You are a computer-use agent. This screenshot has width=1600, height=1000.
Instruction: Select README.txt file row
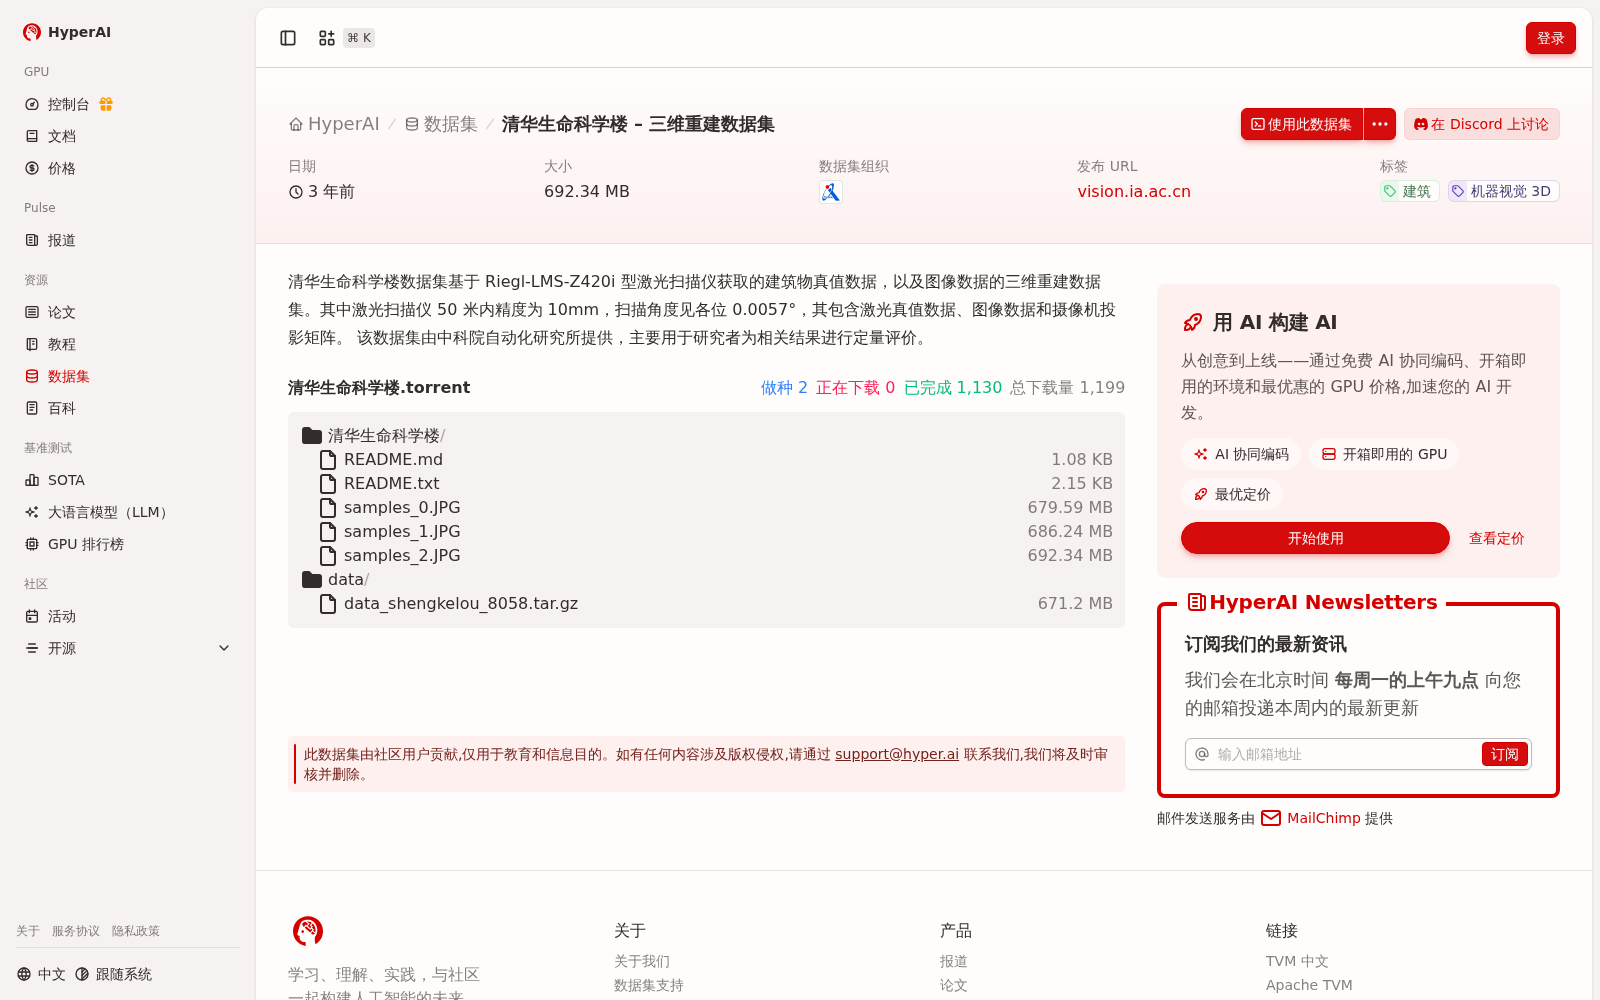tap(706, 484)
